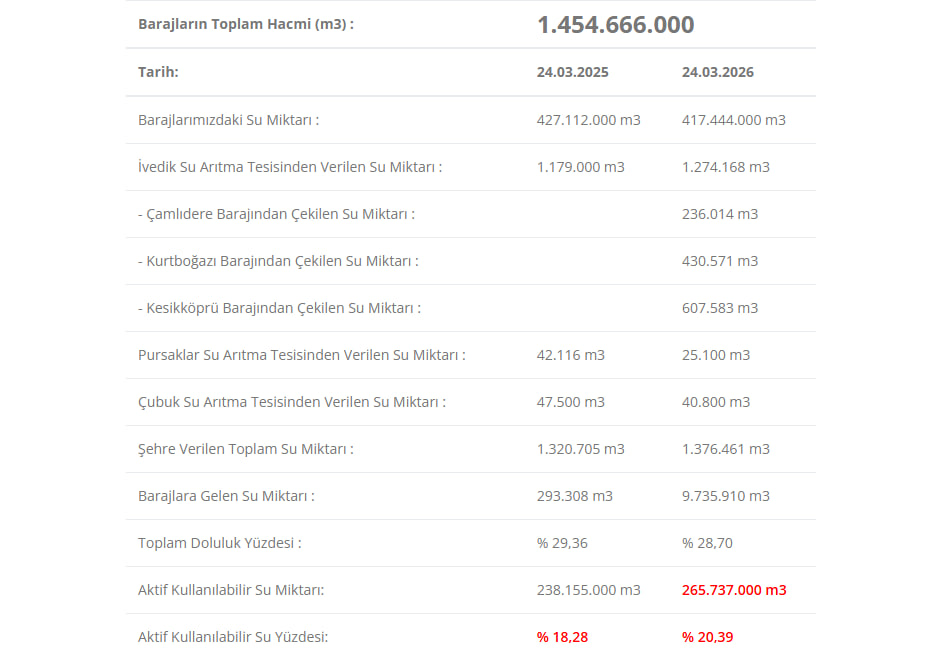Click the red % 20,39 percentage
The image size is (950, 654).
707,637
